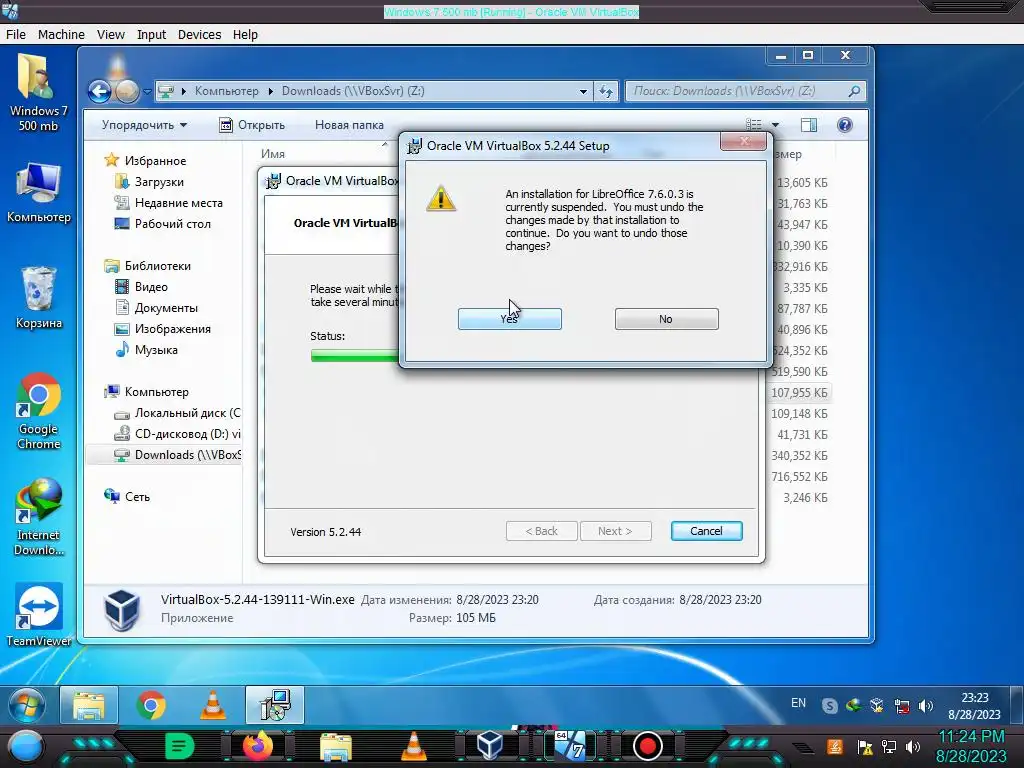Close the Oracle VM VirtualBox Setup warning dialog
The height and width of the screenshot is (768, 1024).
coord(743,142)
